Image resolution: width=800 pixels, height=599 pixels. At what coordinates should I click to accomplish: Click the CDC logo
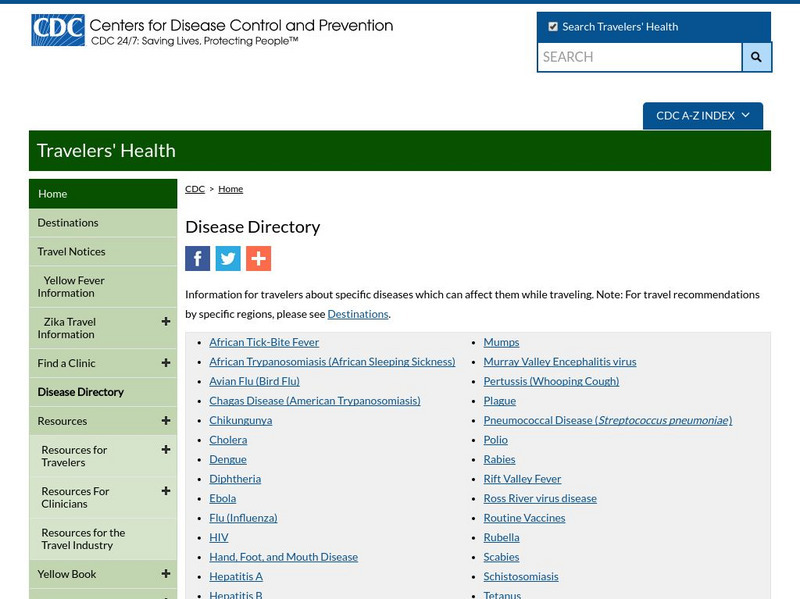point(58,30)
